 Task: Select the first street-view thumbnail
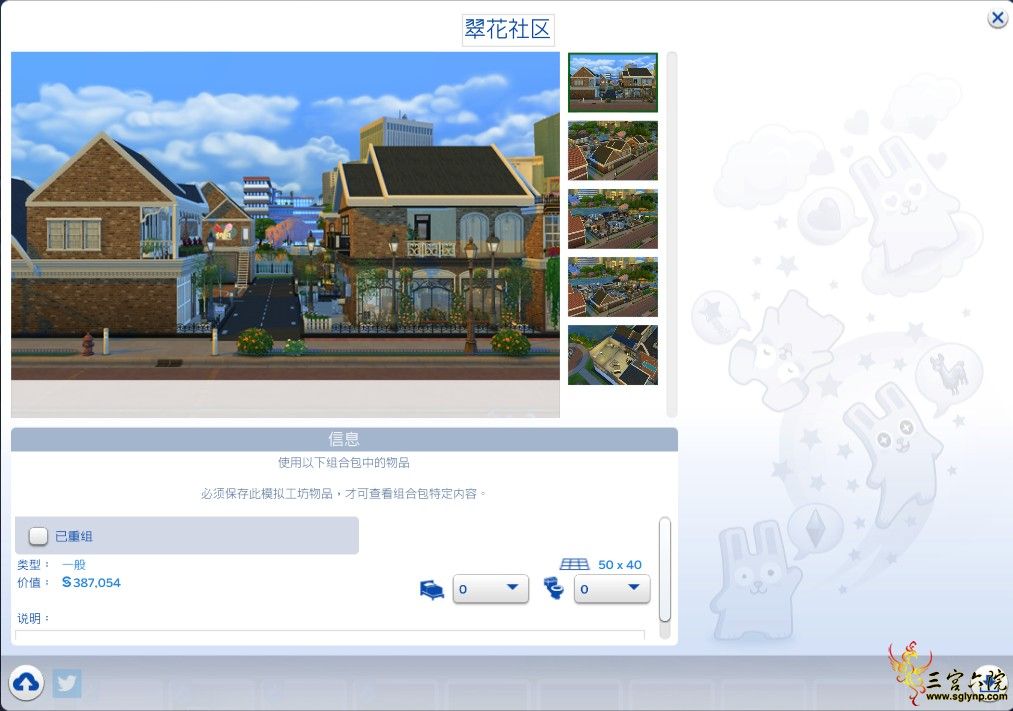point(612,83)
